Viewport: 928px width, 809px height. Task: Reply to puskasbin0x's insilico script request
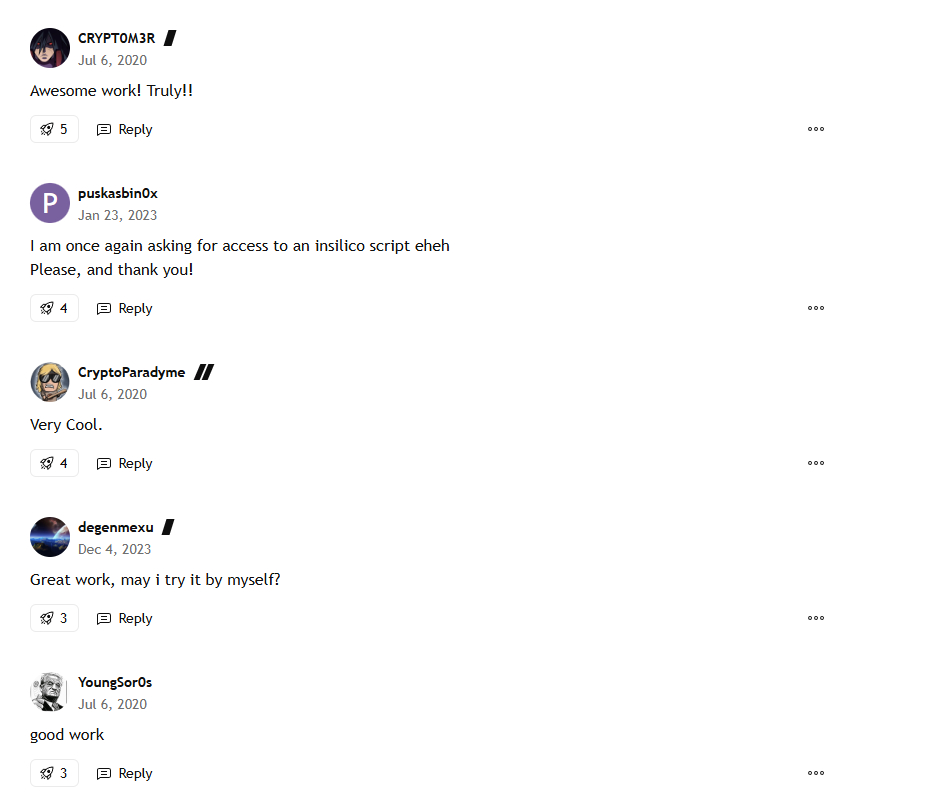pos(125,308)
